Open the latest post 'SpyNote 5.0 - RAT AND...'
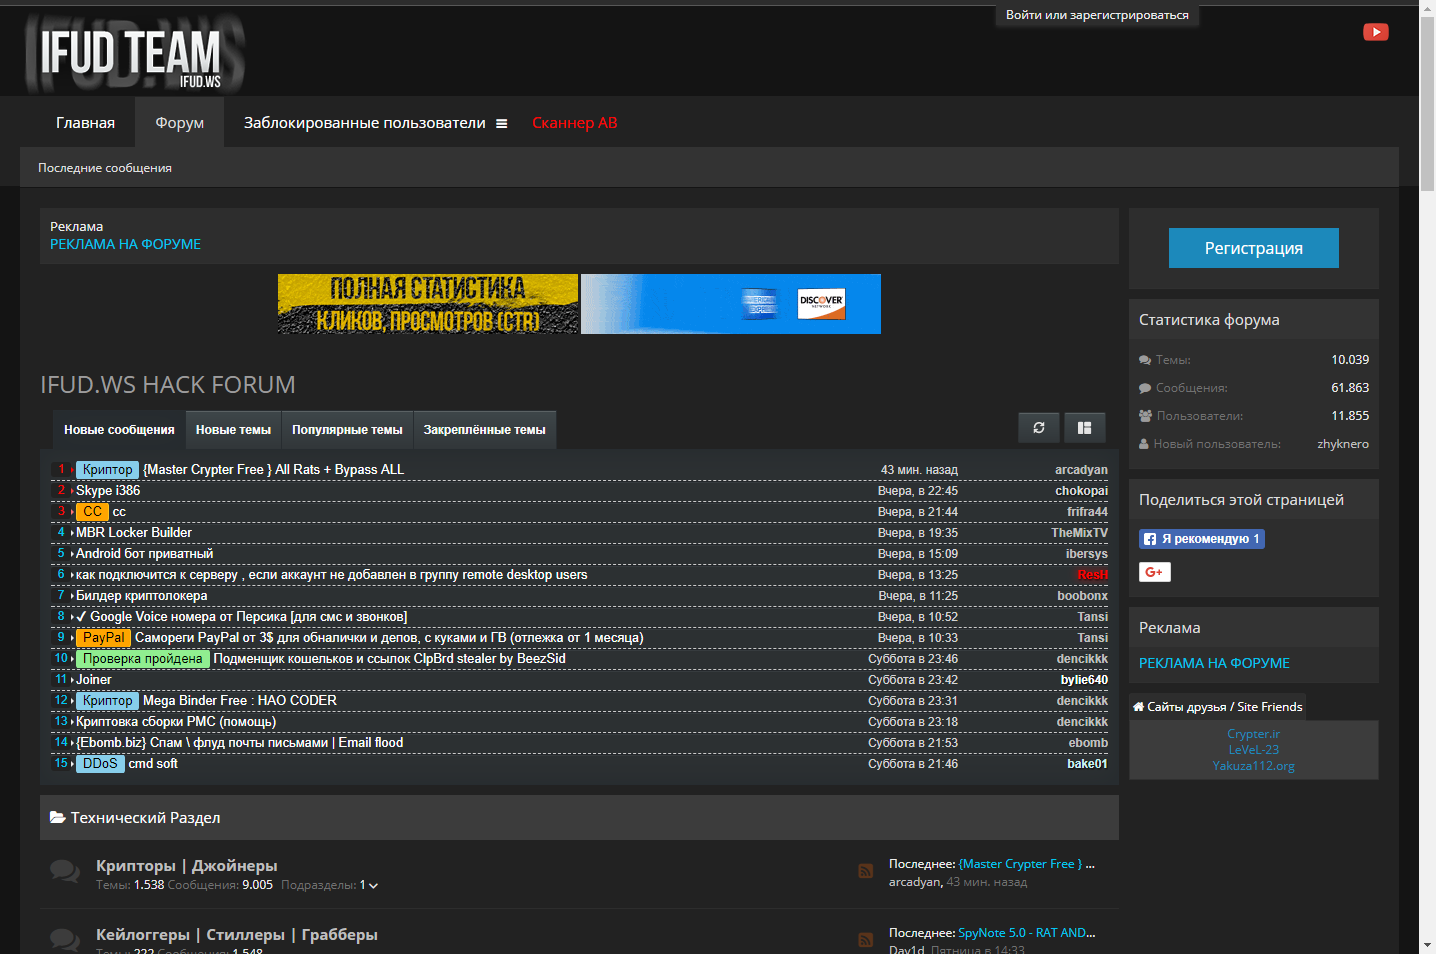Image resolution: width=1436 pixels, height=954 pixels. click(x=1027, y=933)
